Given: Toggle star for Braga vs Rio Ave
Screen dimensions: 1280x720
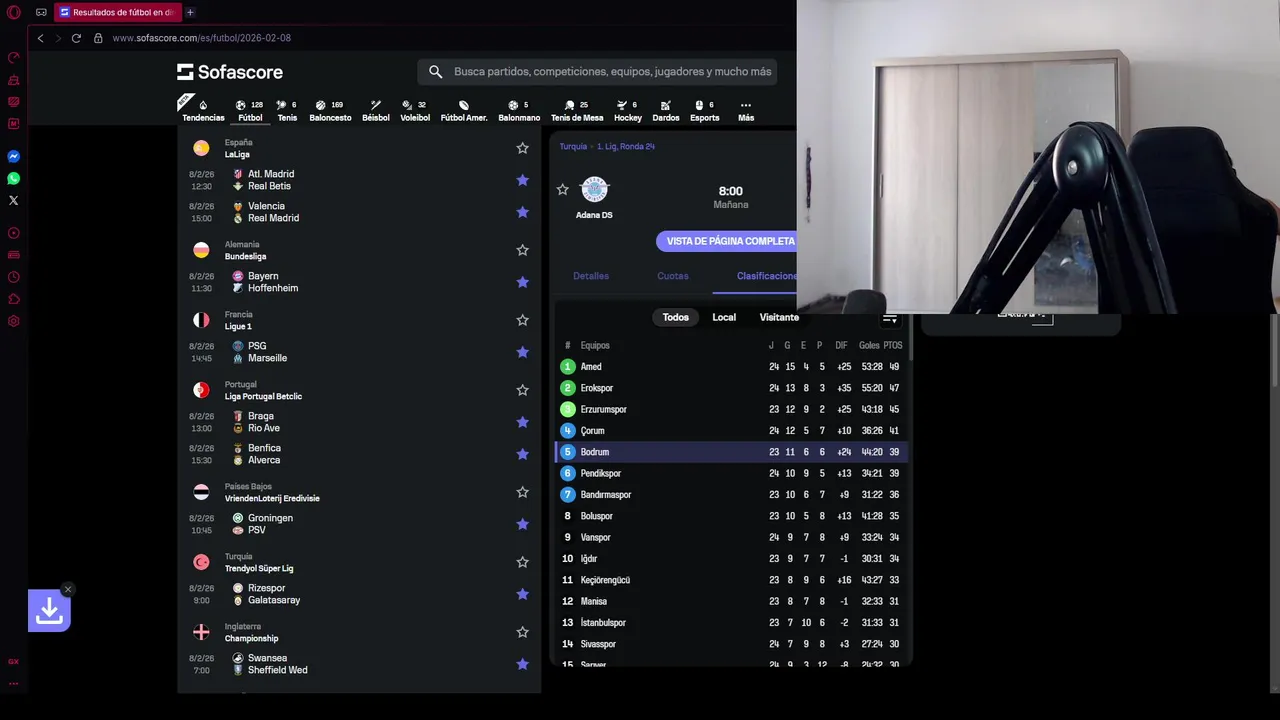Looking at the screenshot, I should click(522, 422).
